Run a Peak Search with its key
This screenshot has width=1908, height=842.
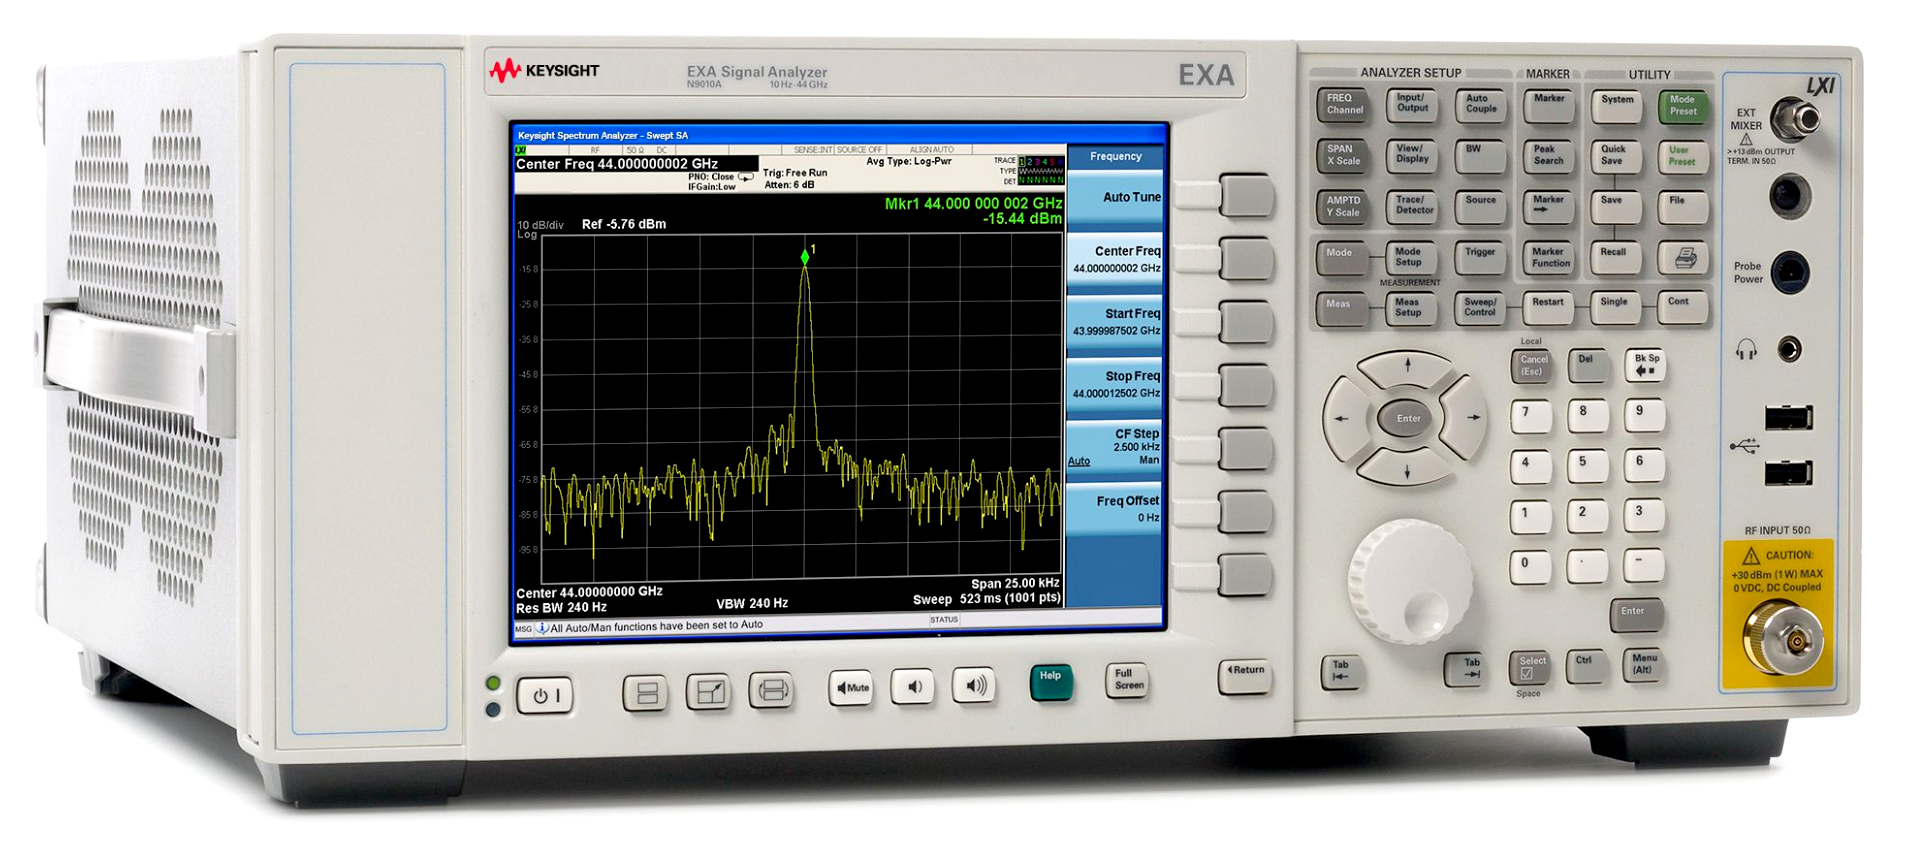tap(1548, 155)
